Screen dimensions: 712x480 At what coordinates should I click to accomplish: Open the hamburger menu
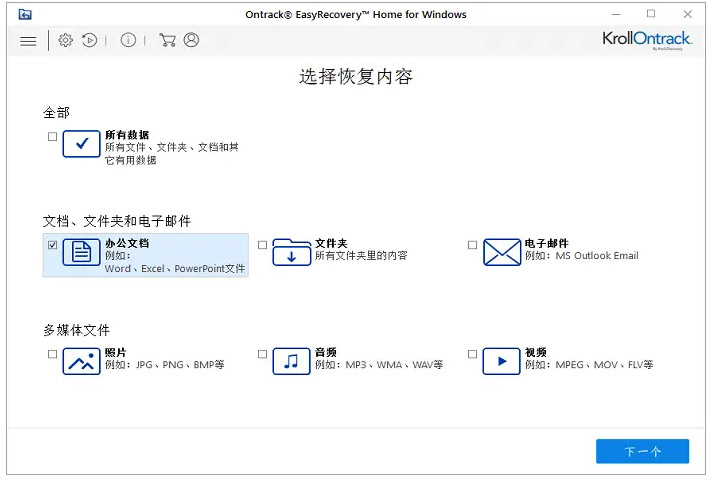click(28, 41)
